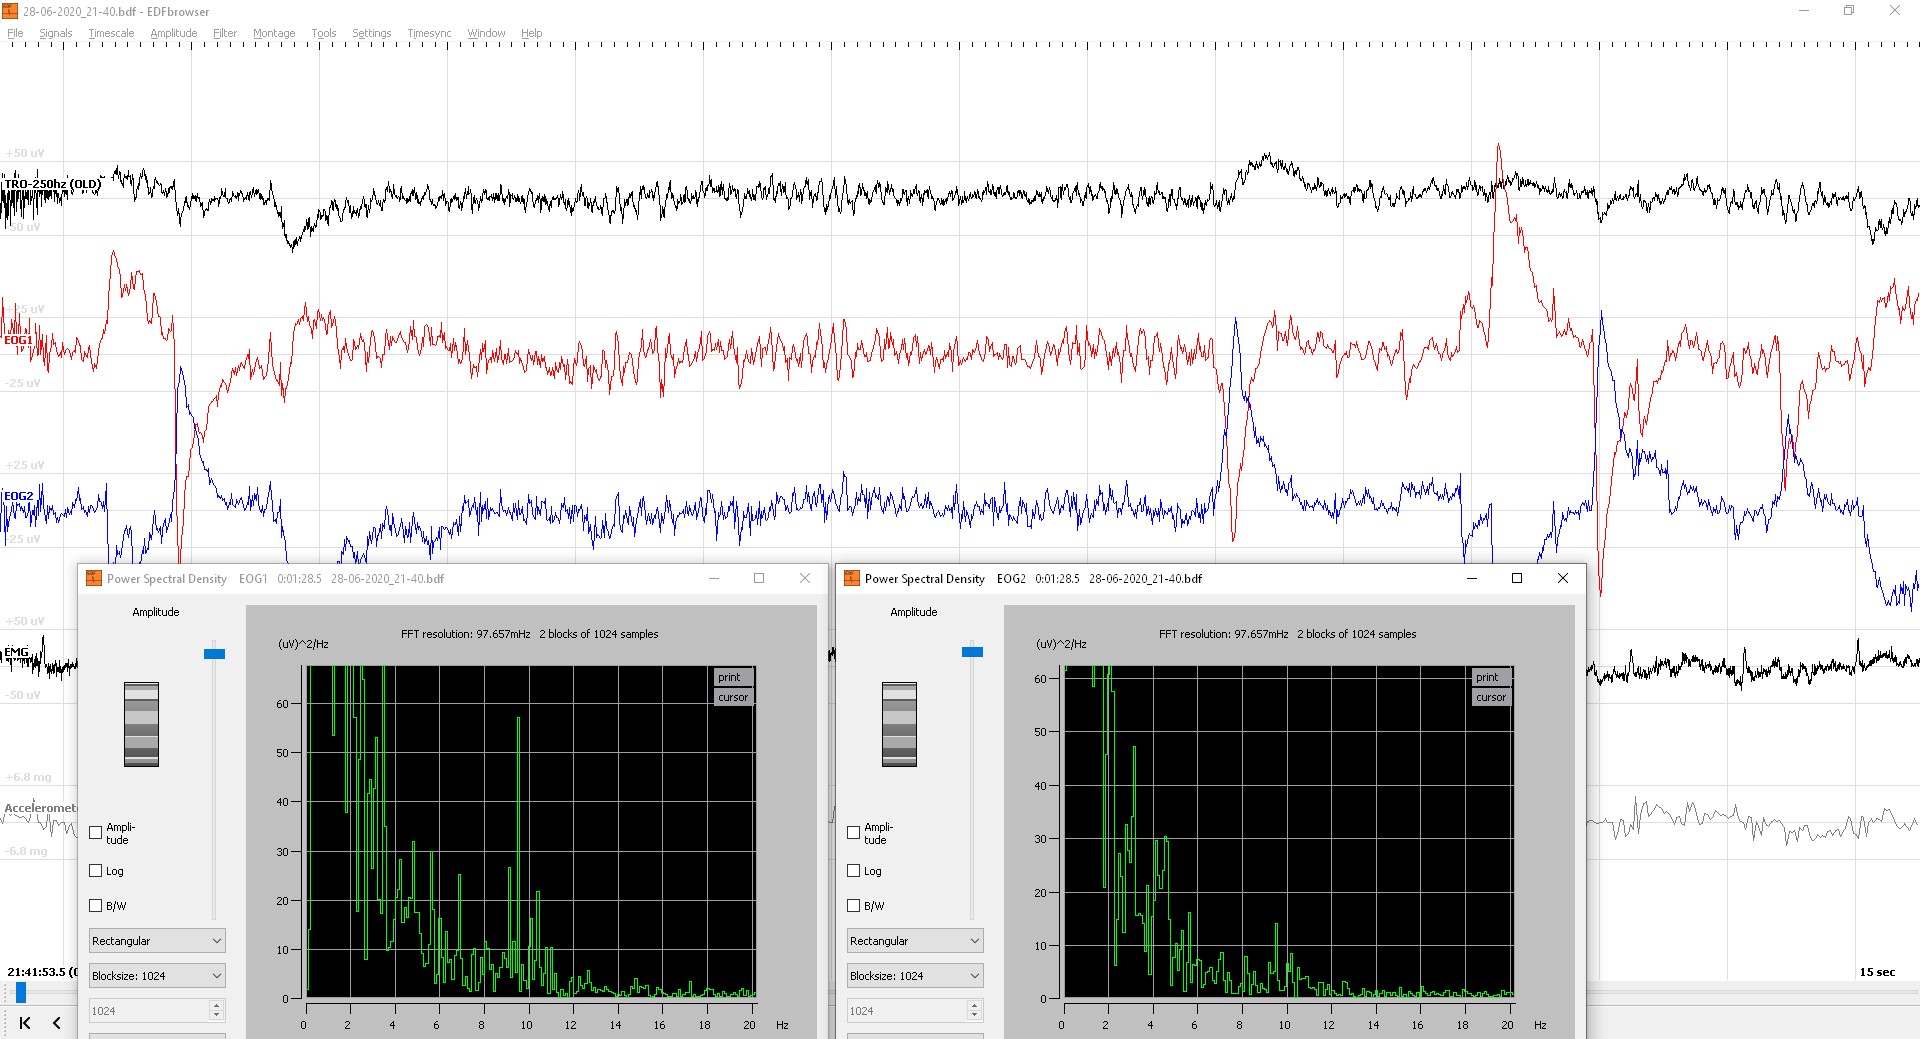Close the main EDFbrowser window
The width and height of the screenshot is (1920, 1039).
[1895, 11]
